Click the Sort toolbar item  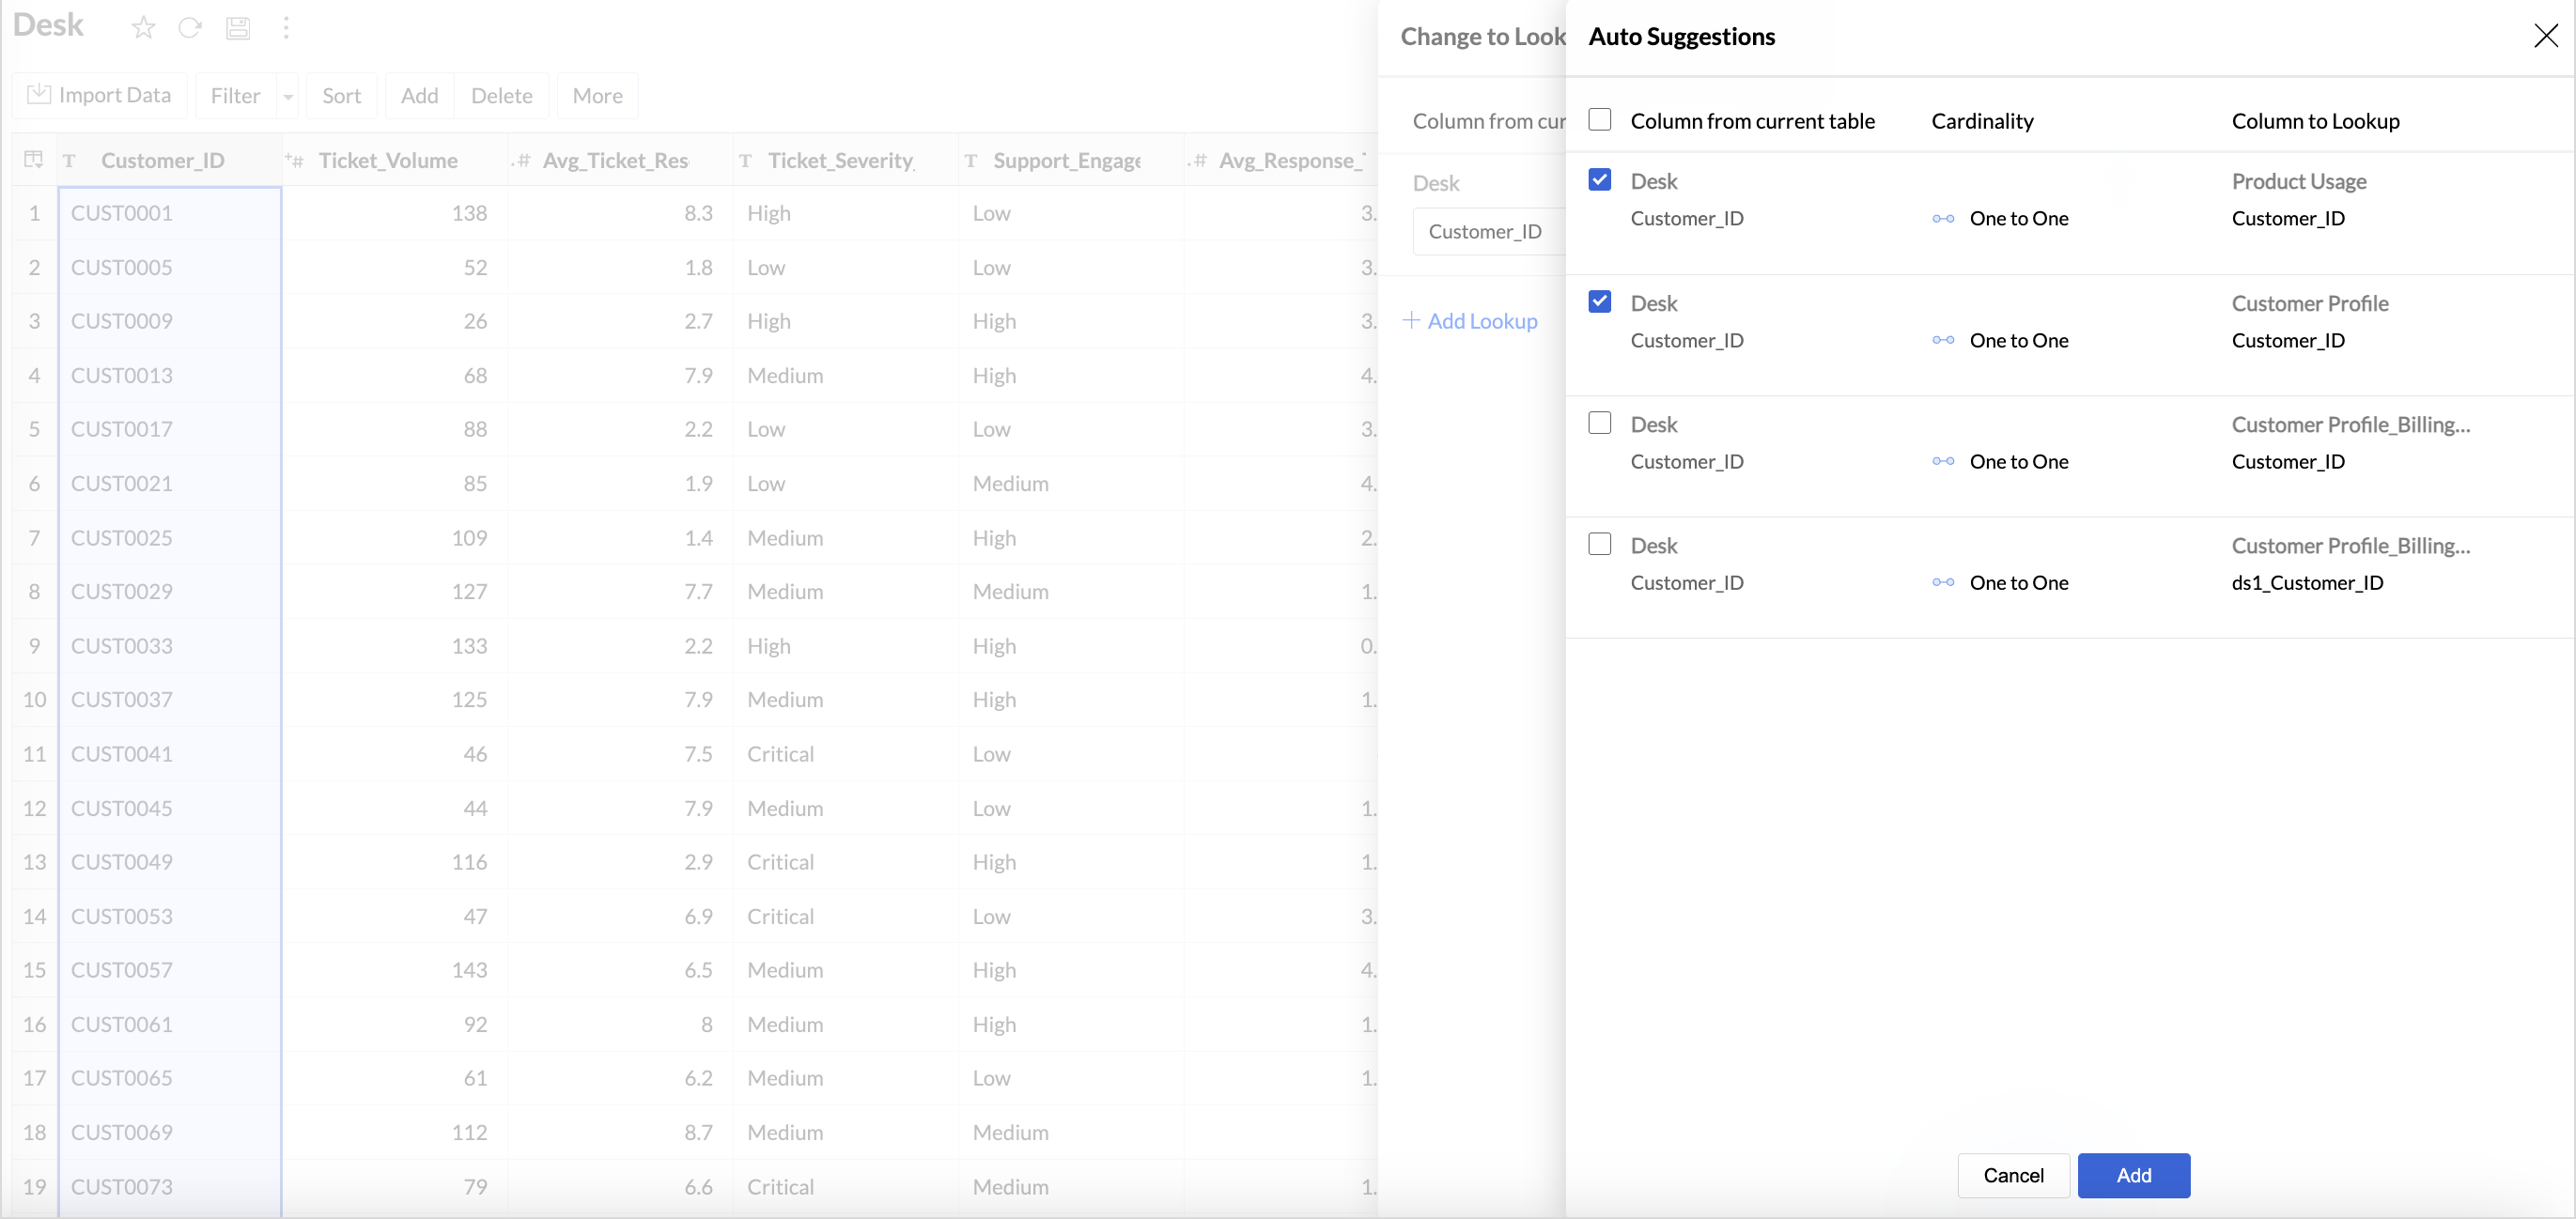(341, 96)
